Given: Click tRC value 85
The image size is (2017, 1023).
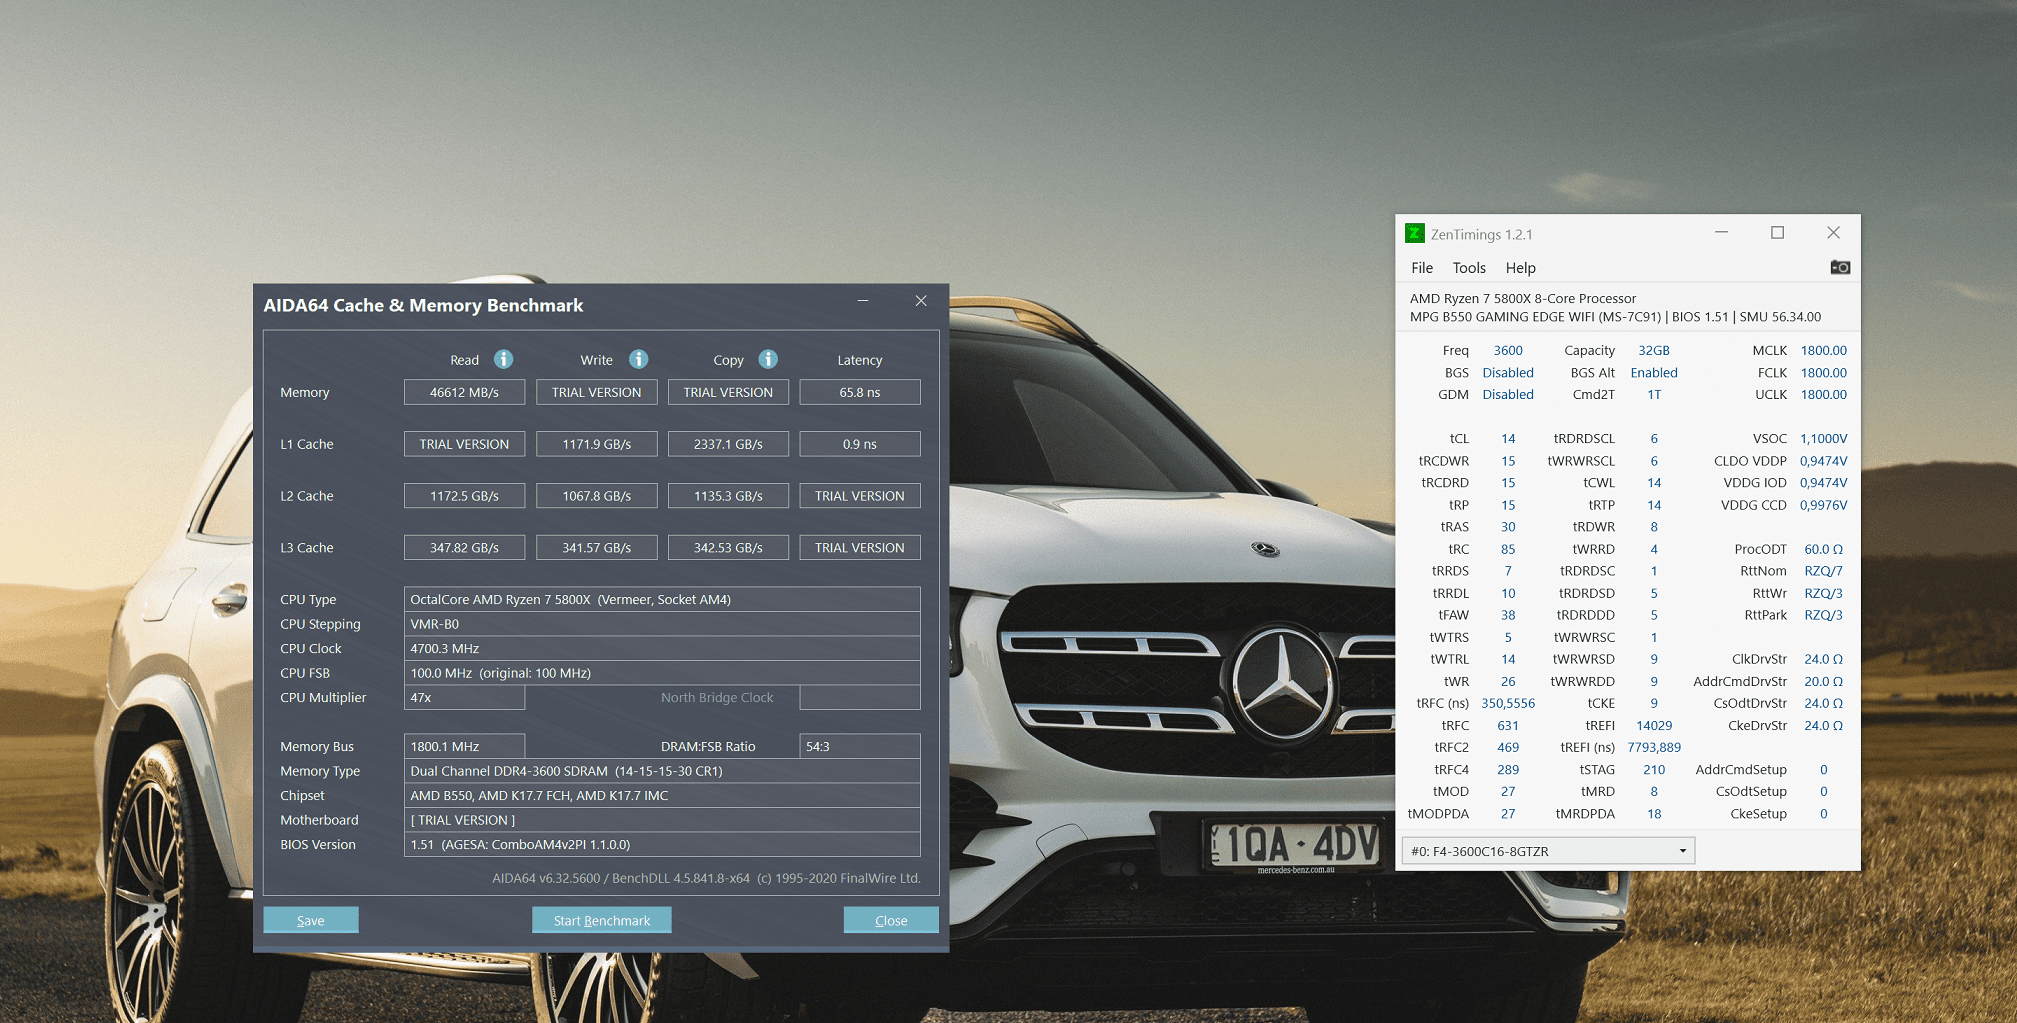Looking at the screenshot, I should coord(1508,549).
